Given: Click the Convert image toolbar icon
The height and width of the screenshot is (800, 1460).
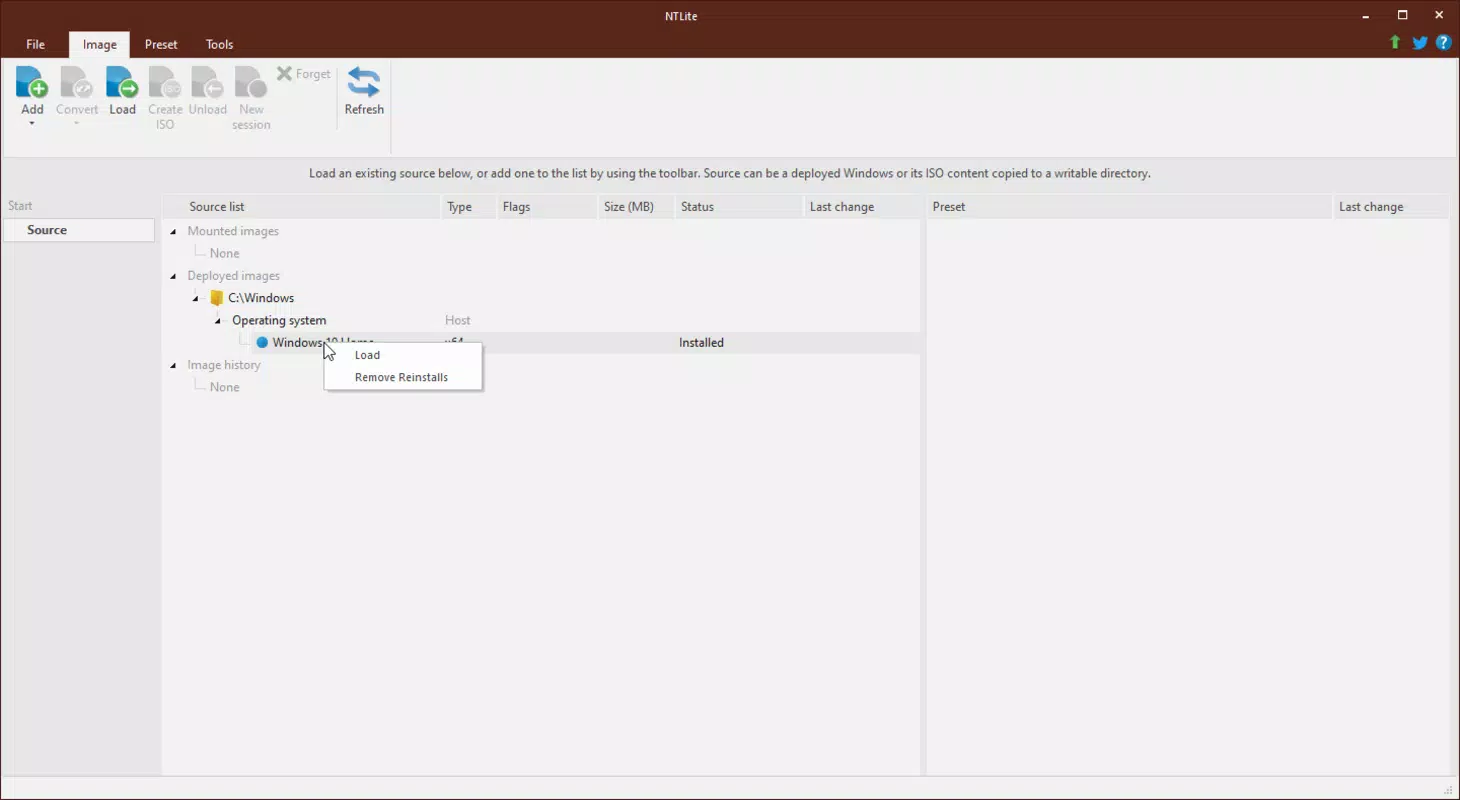Looking at the screenshot, I should (76, 82).
